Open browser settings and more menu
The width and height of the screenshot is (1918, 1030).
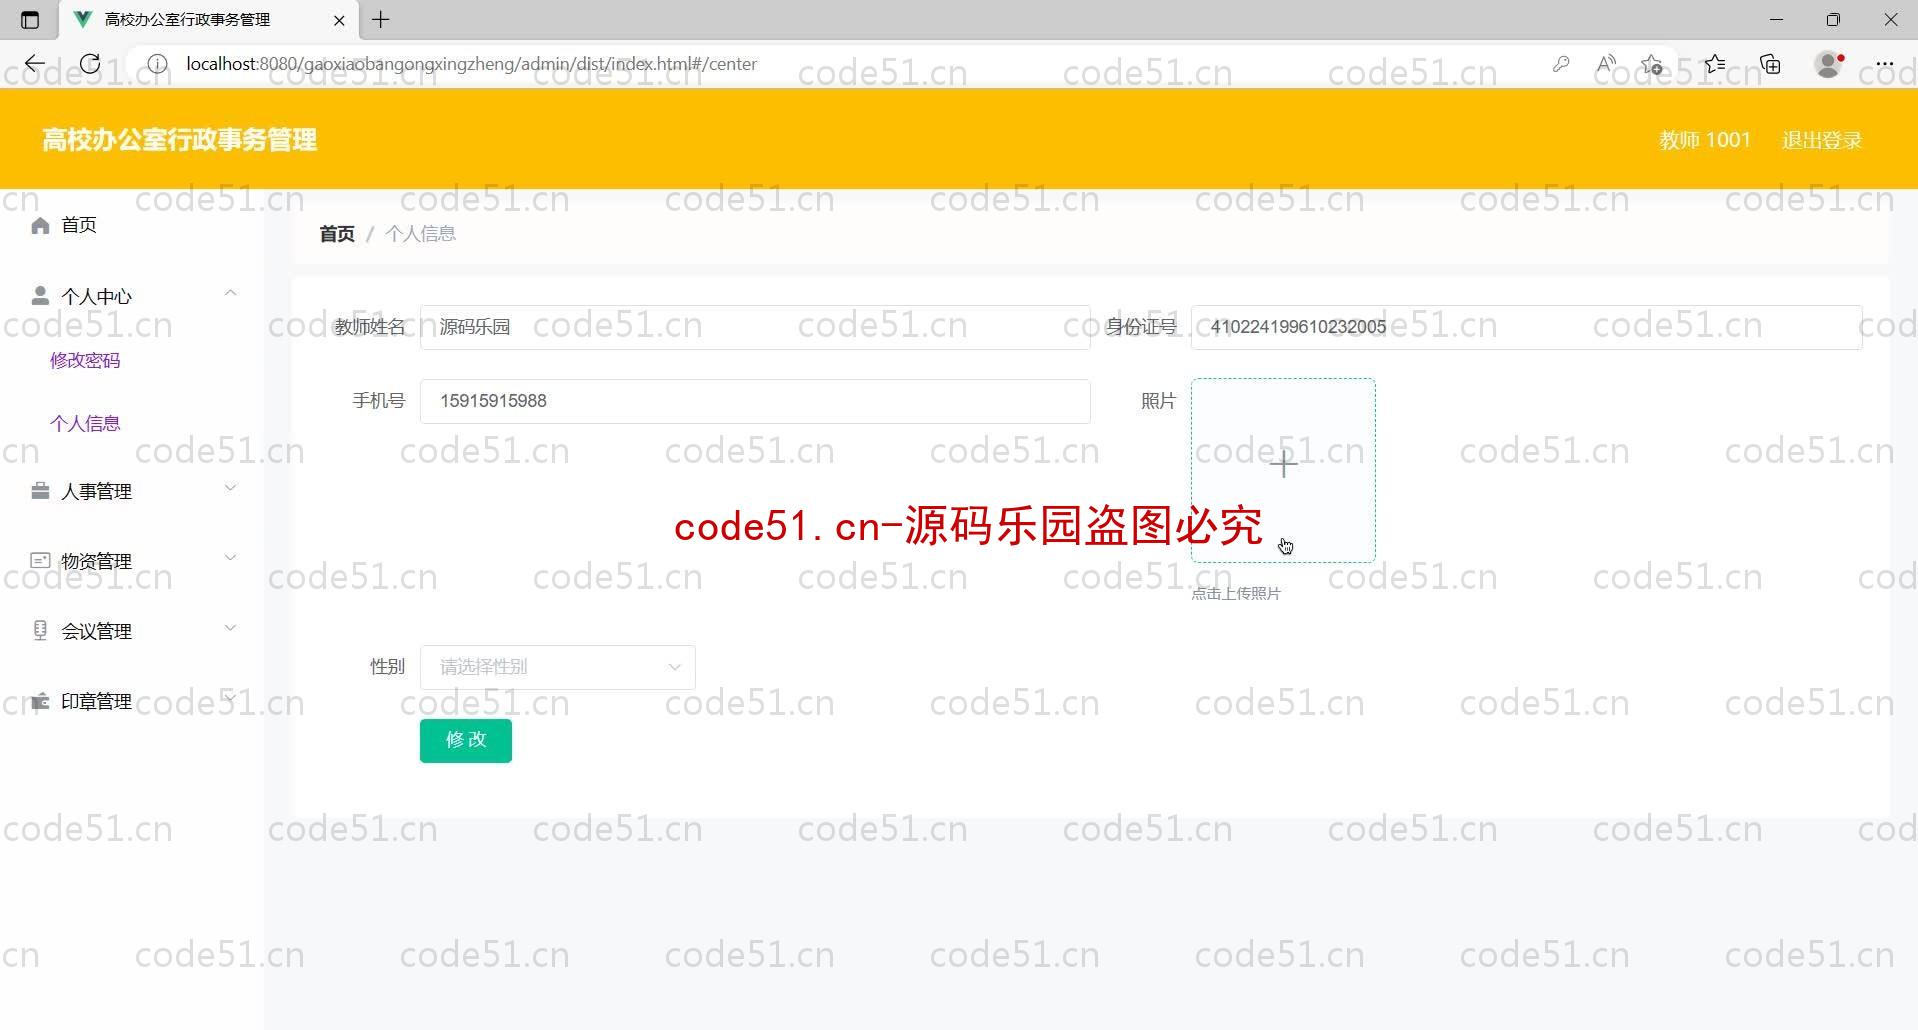tap(1885, 64)
